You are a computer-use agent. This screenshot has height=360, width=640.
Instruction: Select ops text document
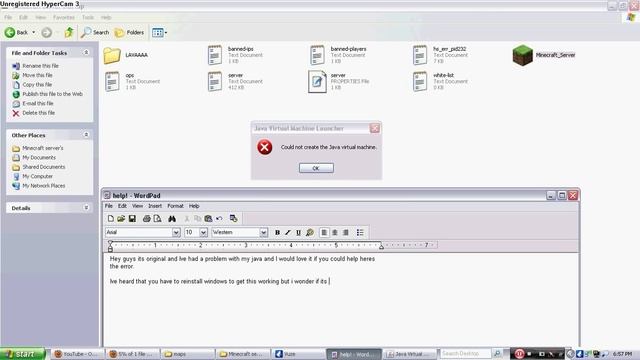(x=132, y=81)
